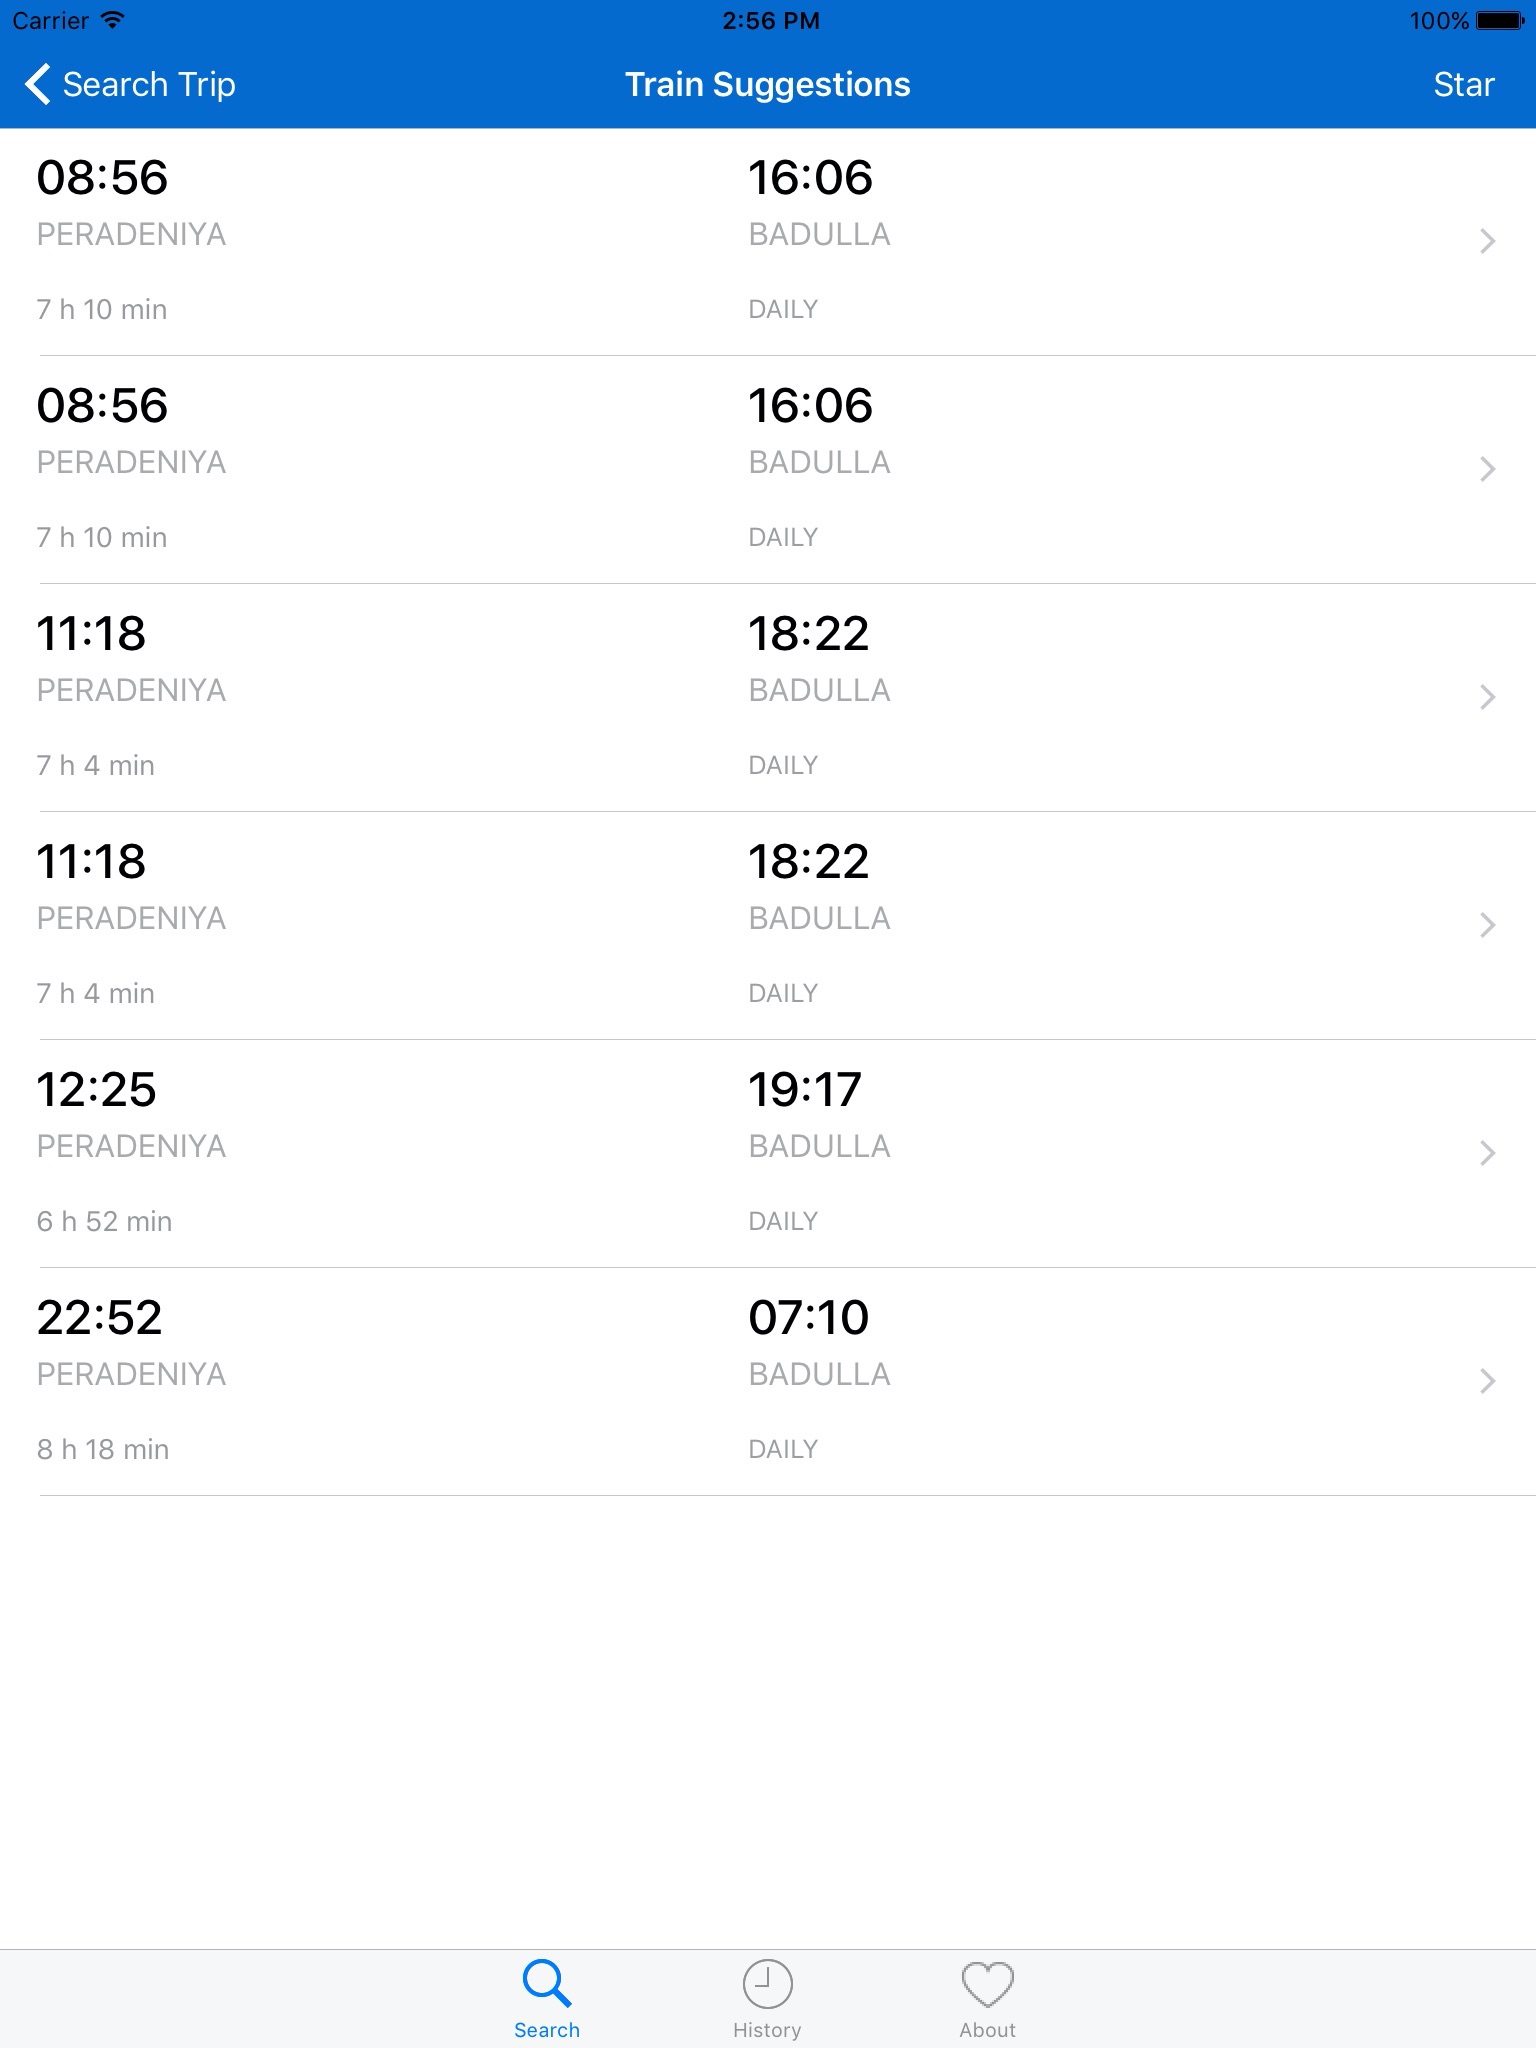1536x2048 pixels.
Task: Tap the About heart icon
Action: pos(987,1984)
